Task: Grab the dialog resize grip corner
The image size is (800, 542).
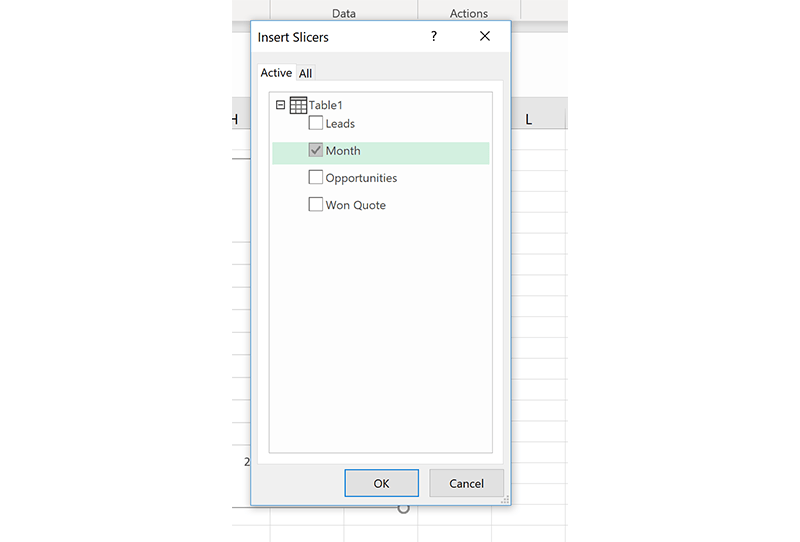Action: [x=505, y=500]
